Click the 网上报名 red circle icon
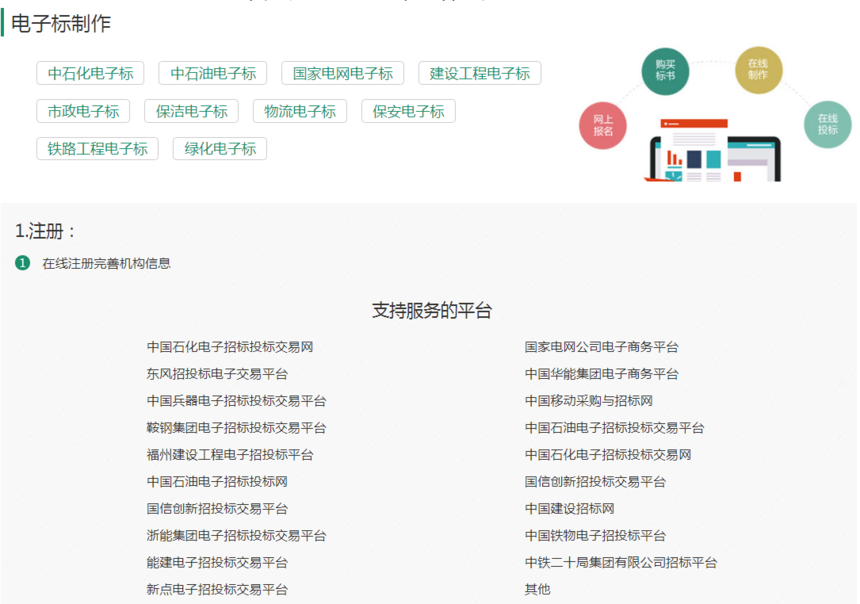This screenshot has width=860, height=604. (603, 125)
